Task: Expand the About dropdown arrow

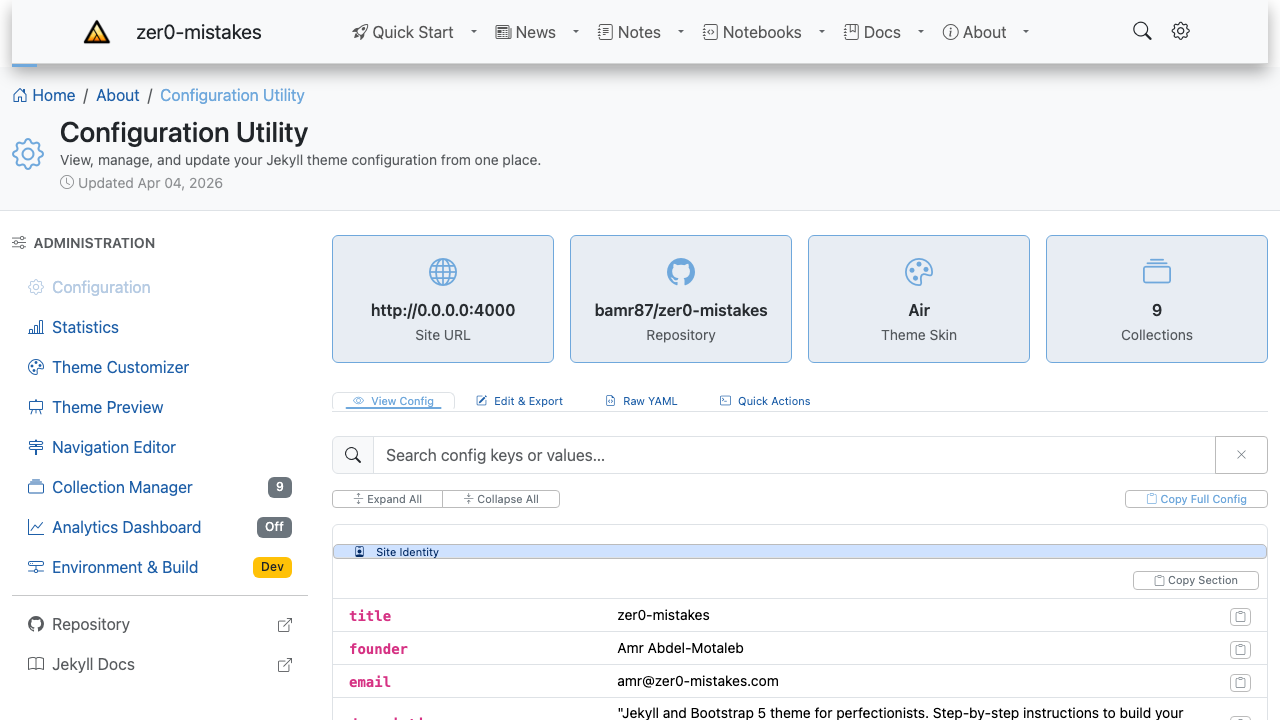Action: 1026,32
